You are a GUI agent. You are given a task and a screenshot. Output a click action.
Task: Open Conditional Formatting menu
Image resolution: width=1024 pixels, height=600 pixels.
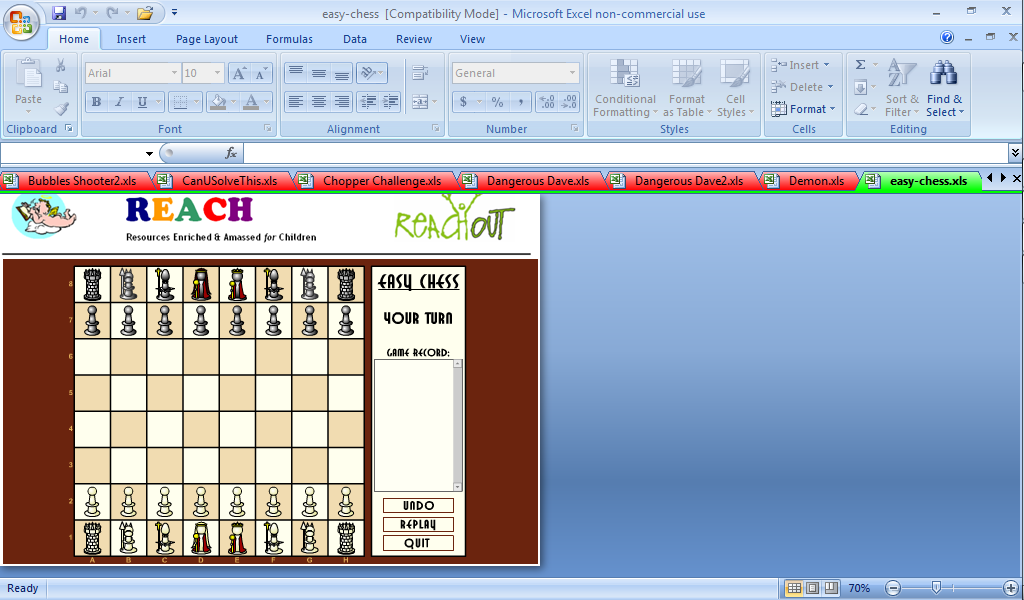(625, 88)
